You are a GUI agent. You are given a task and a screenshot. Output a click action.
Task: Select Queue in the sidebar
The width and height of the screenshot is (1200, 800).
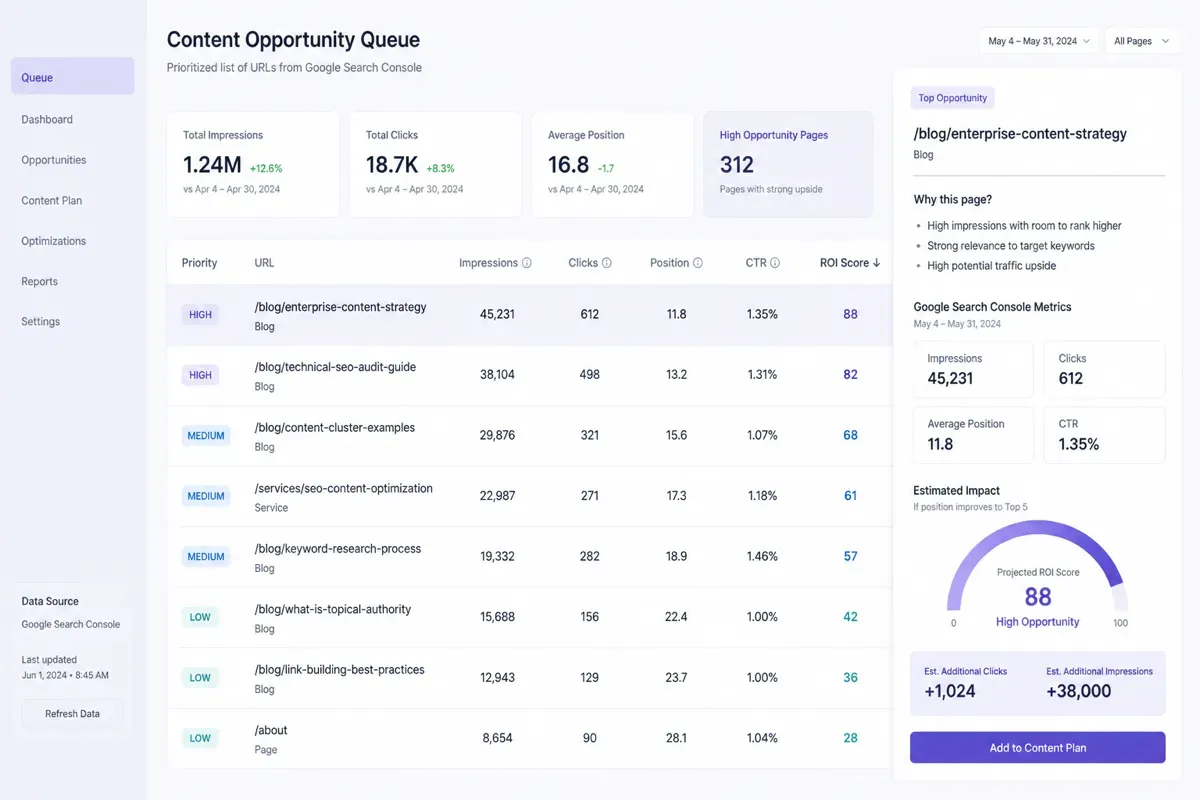(72, 77)
